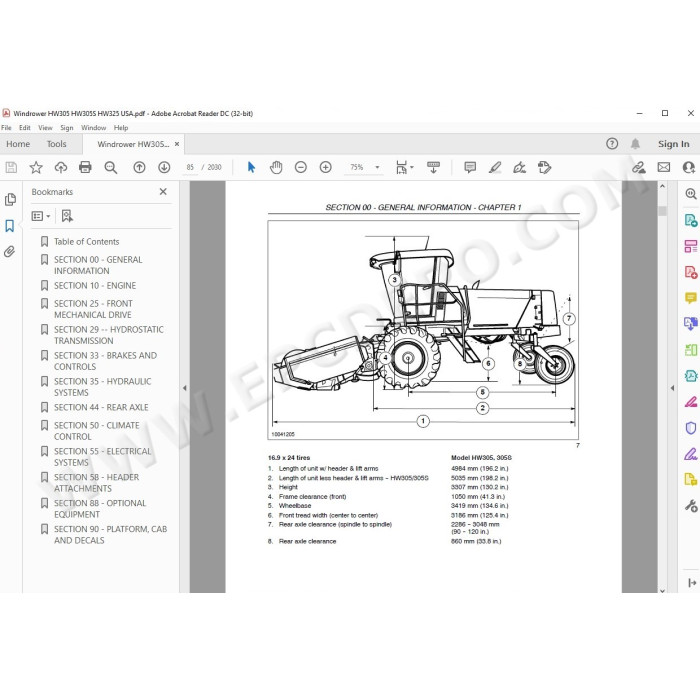700x700 pixels.
Task: Close the Windrower HW305 document tab
Action: click(x=177, y=144)
